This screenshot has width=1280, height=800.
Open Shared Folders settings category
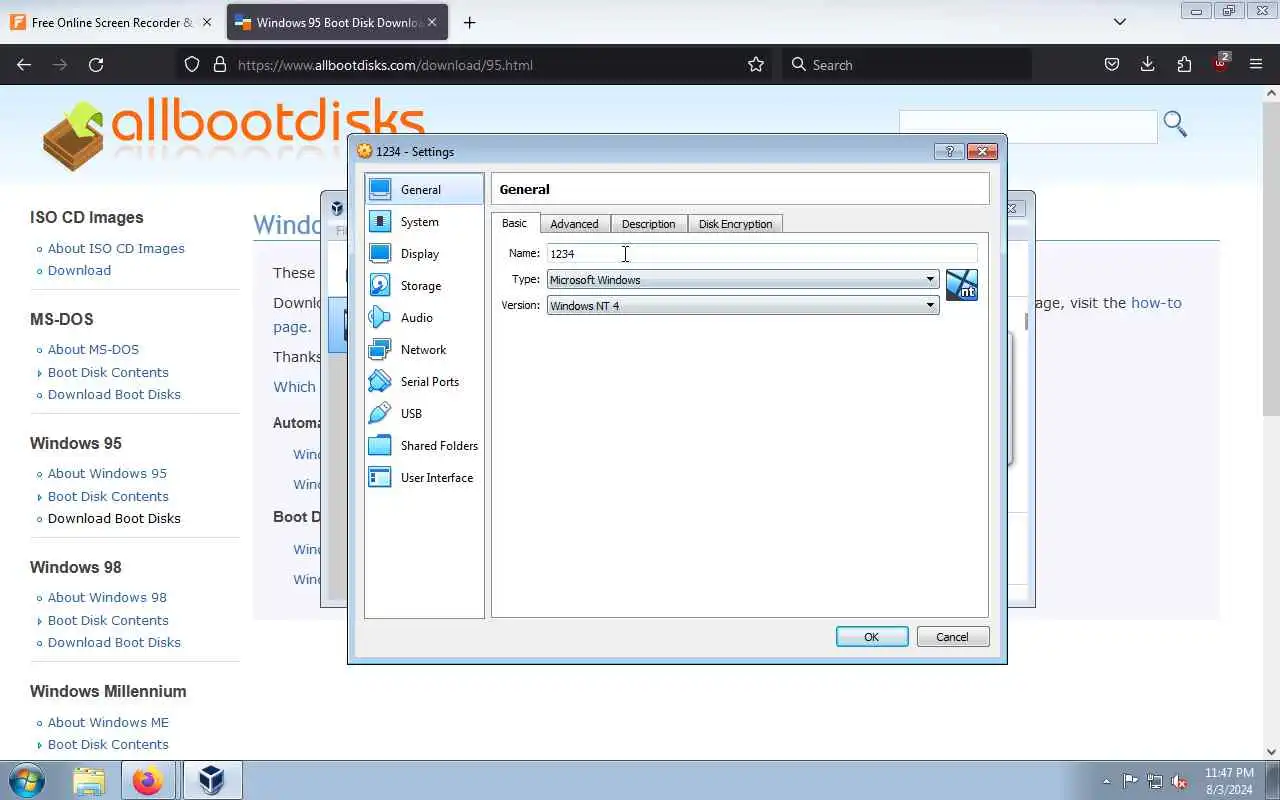click(x=424, y=445)
